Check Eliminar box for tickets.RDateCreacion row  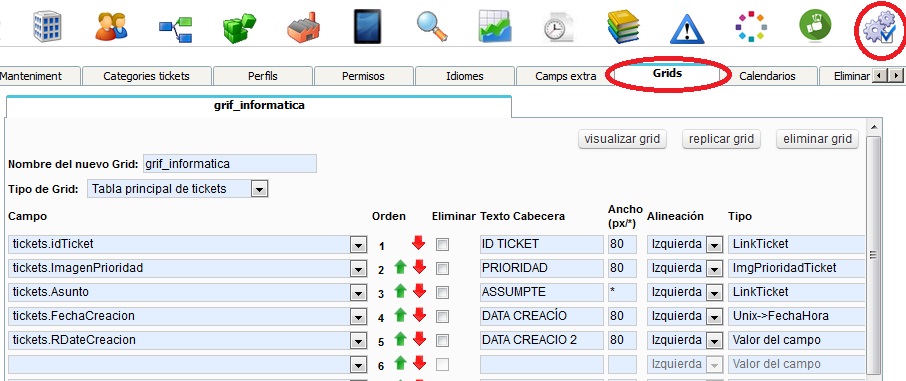click(x=442, y=341)
